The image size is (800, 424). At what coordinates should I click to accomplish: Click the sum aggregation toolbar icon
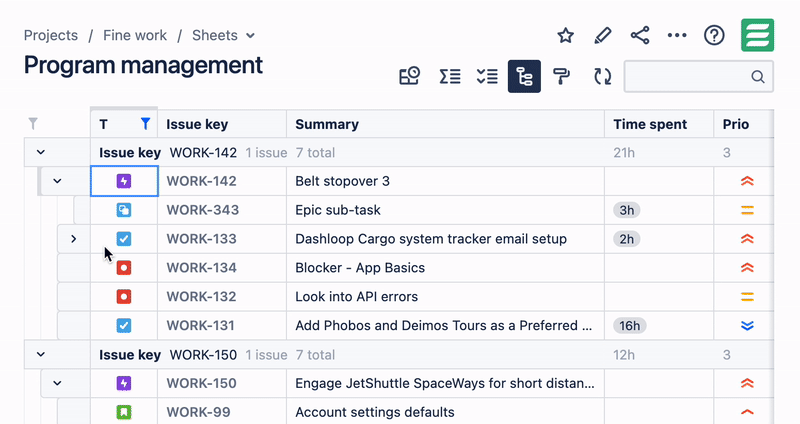point(450,76)
